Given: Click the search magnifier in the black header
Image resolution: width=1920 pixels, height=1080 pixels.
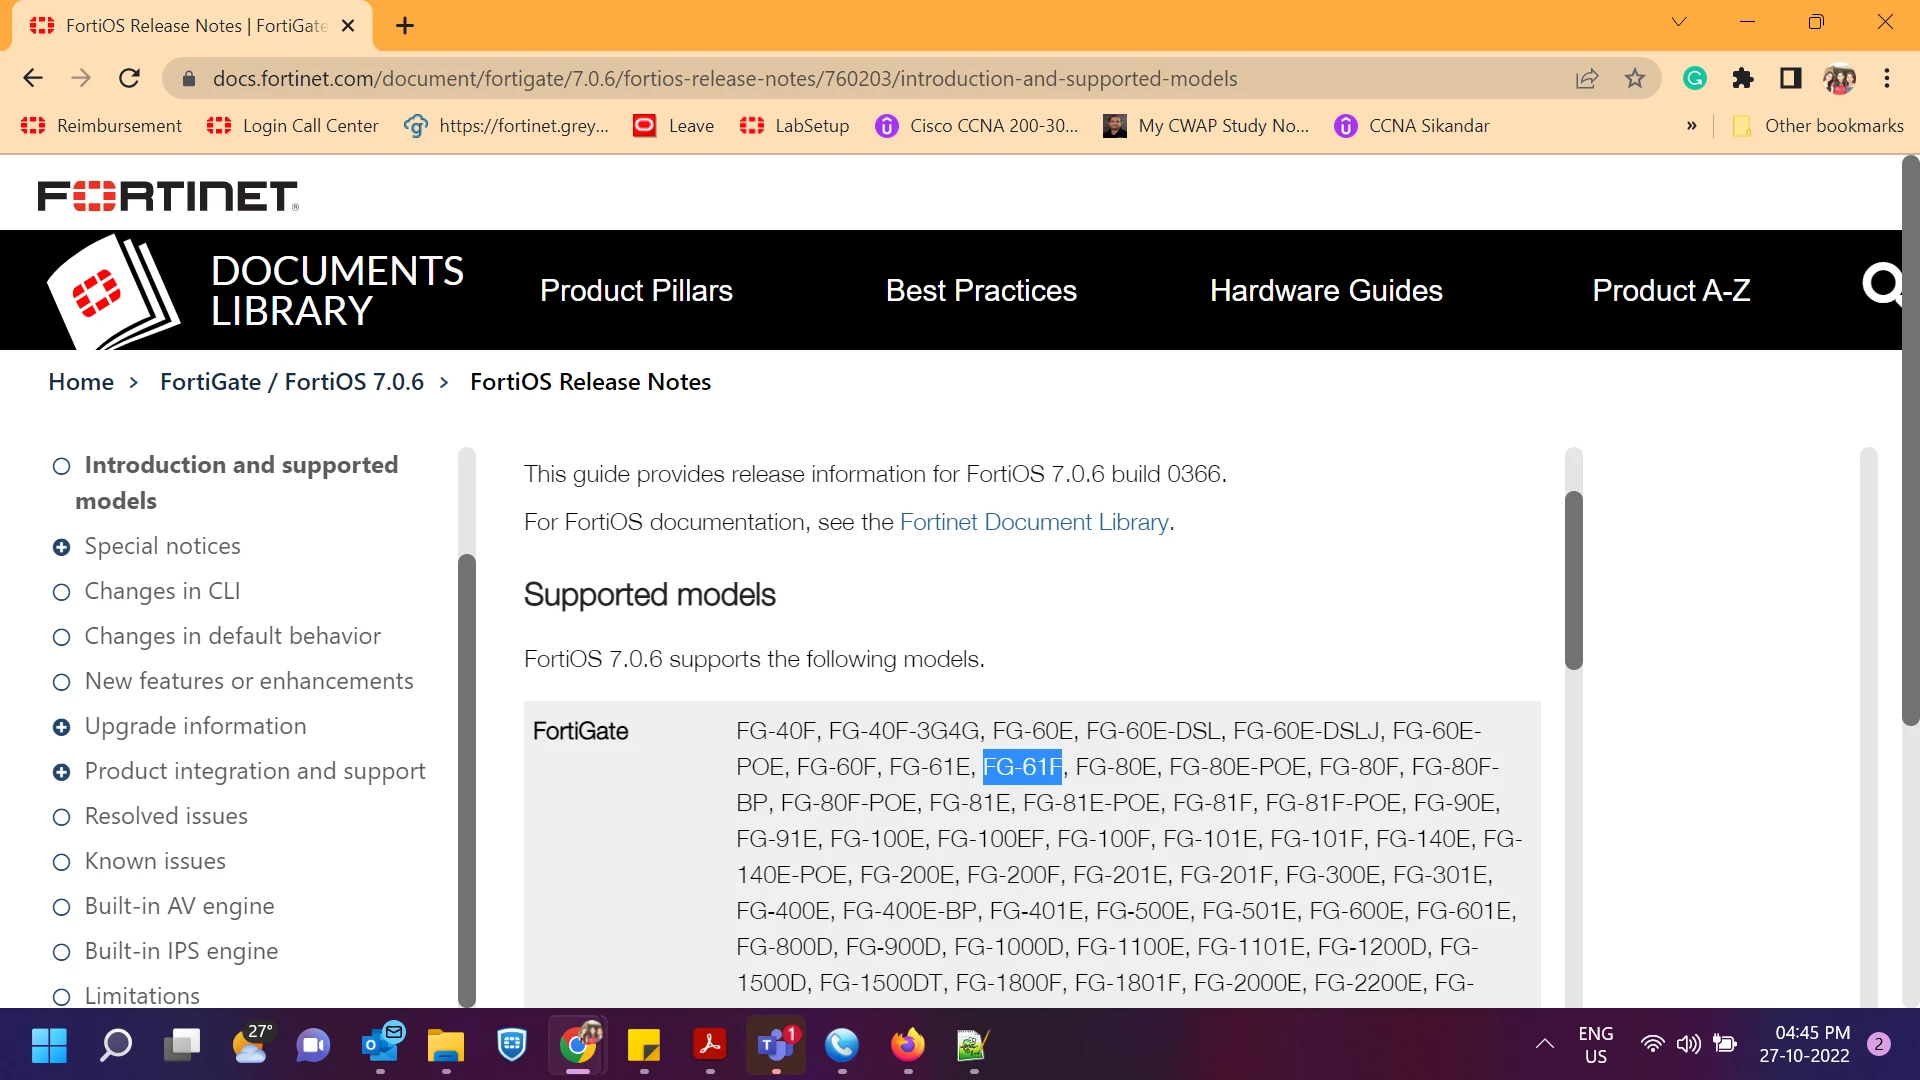Looking at the screenshot, I should coord(1881,285).
